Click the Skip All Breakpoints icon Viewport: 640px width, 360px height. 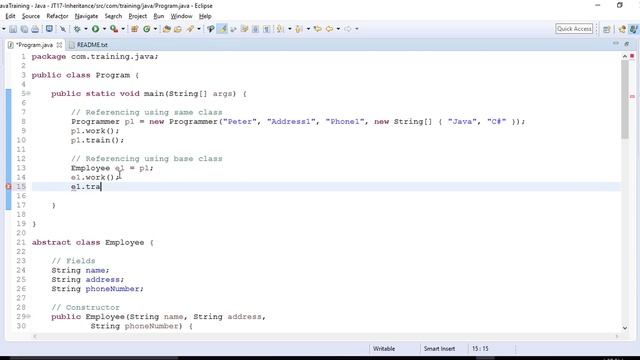[63, 29]
